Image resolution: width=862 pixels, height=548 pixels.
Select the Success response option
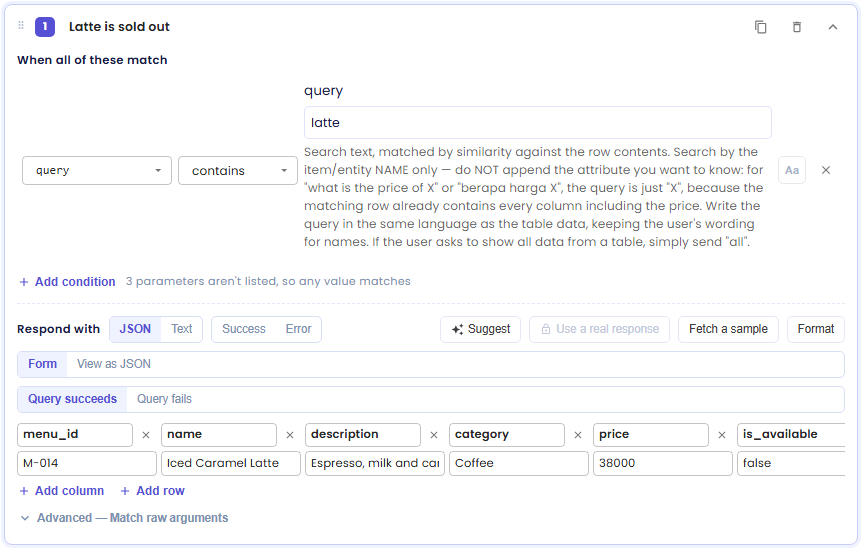(x=244, y=329)
